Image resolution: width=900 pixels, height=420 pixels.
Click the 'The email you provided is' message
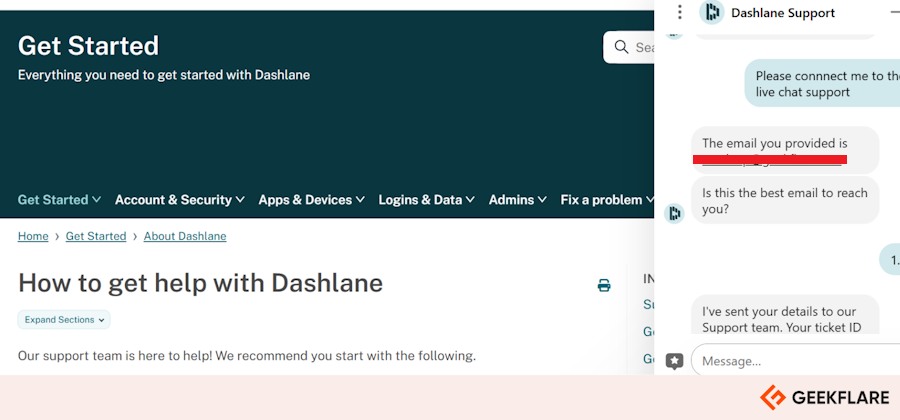tap(785, 150)
